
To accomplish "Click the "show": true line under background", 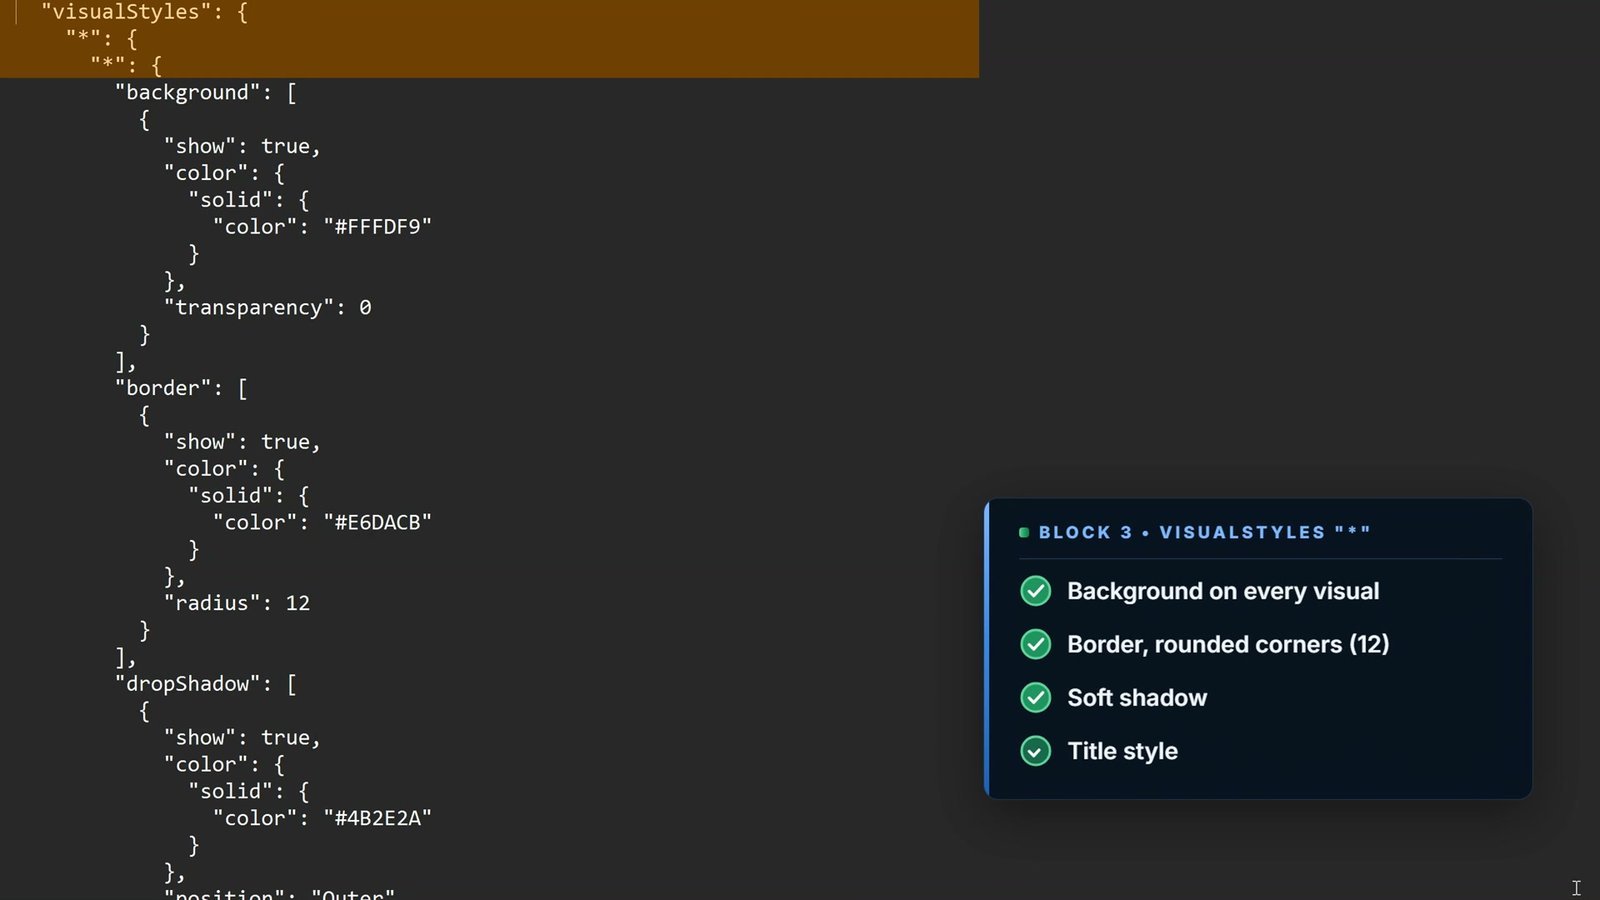I will pyautogui.click(x=242, y=147).
